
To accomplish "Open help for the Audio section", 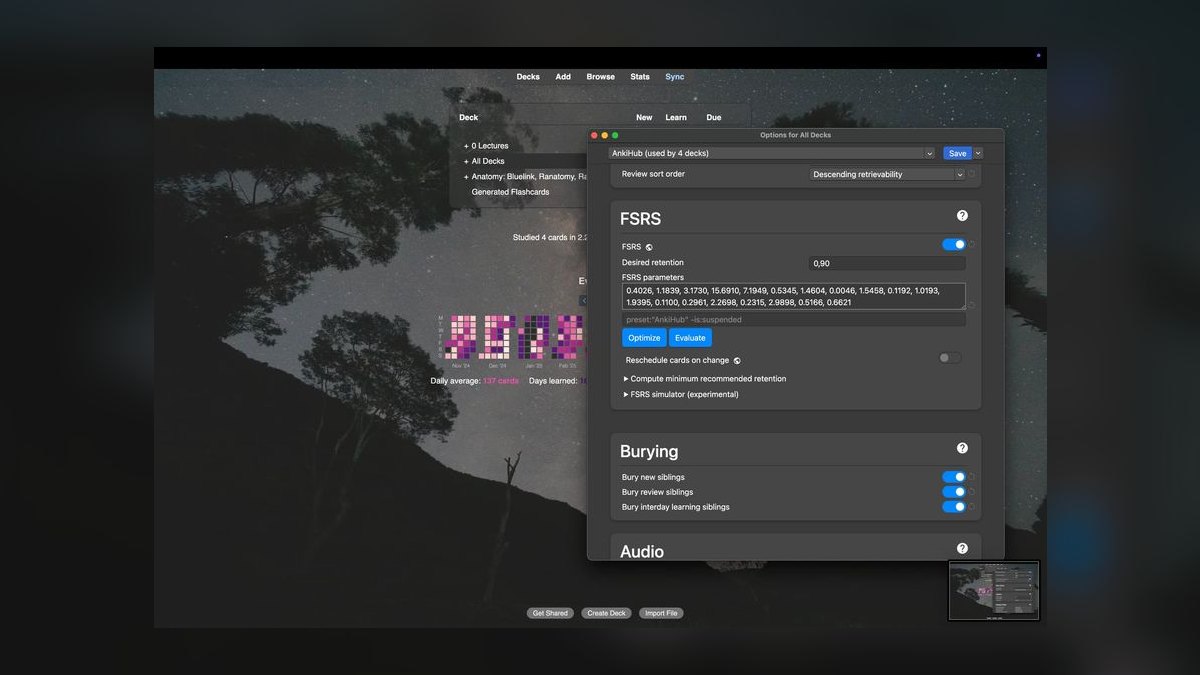I will pyautogui.click(x=962, y=548).
